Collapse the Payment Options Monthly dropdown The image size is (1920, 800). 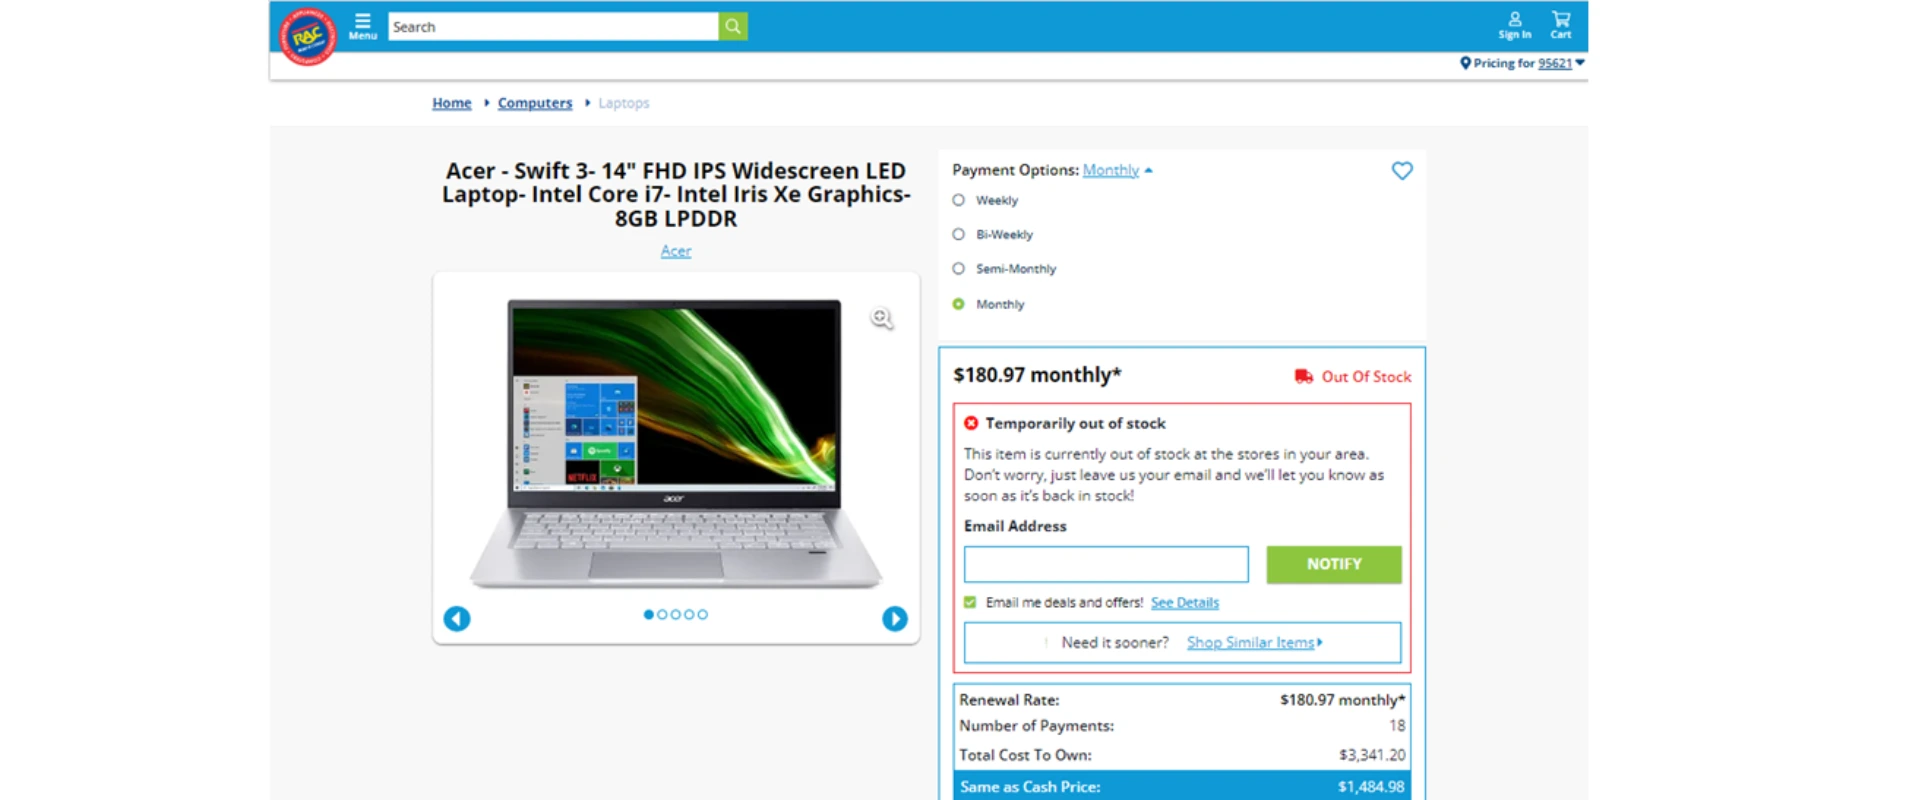click(1117, 170)
